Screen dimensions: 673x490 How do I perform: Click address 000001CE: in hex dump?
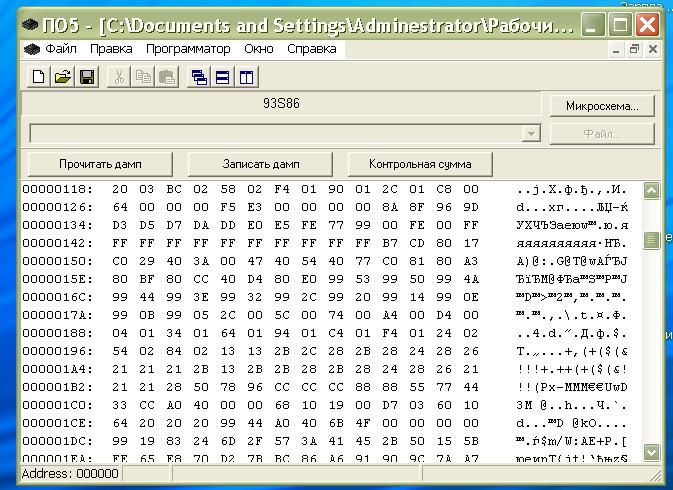[x=58, y=423]
